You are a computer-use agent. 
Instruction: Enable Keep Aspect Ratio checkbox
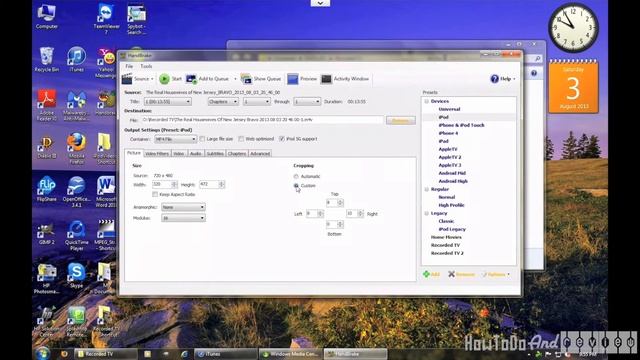155,195
